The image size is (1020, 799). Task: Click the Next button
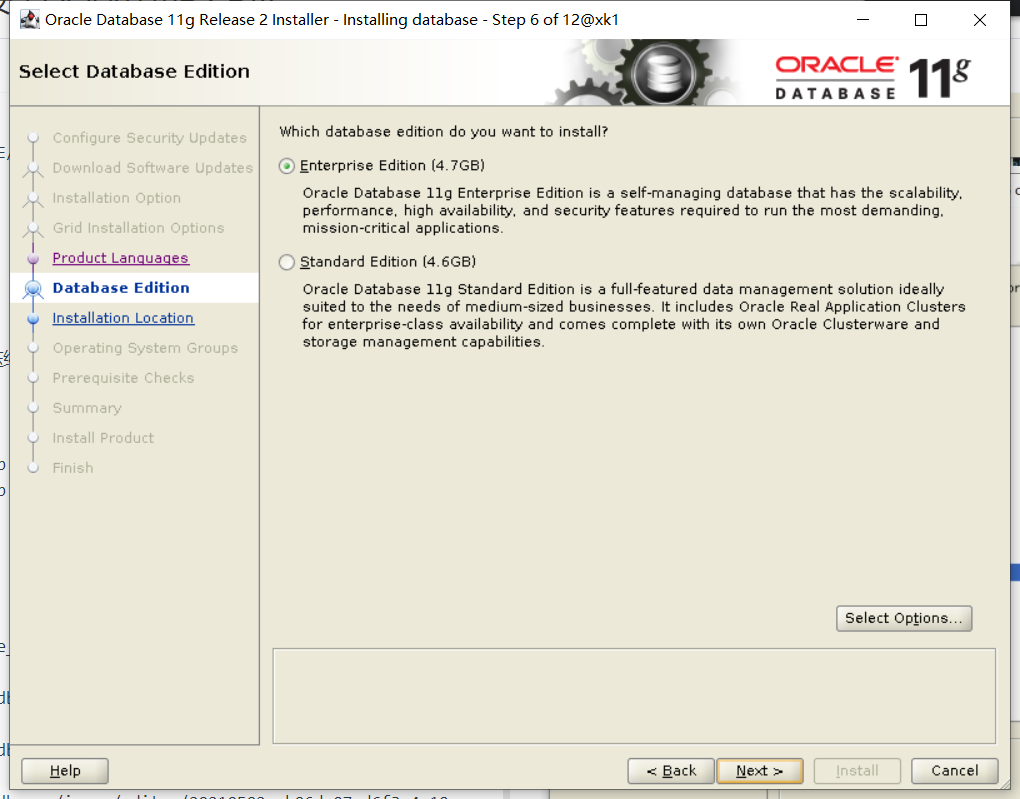(759, 771)
